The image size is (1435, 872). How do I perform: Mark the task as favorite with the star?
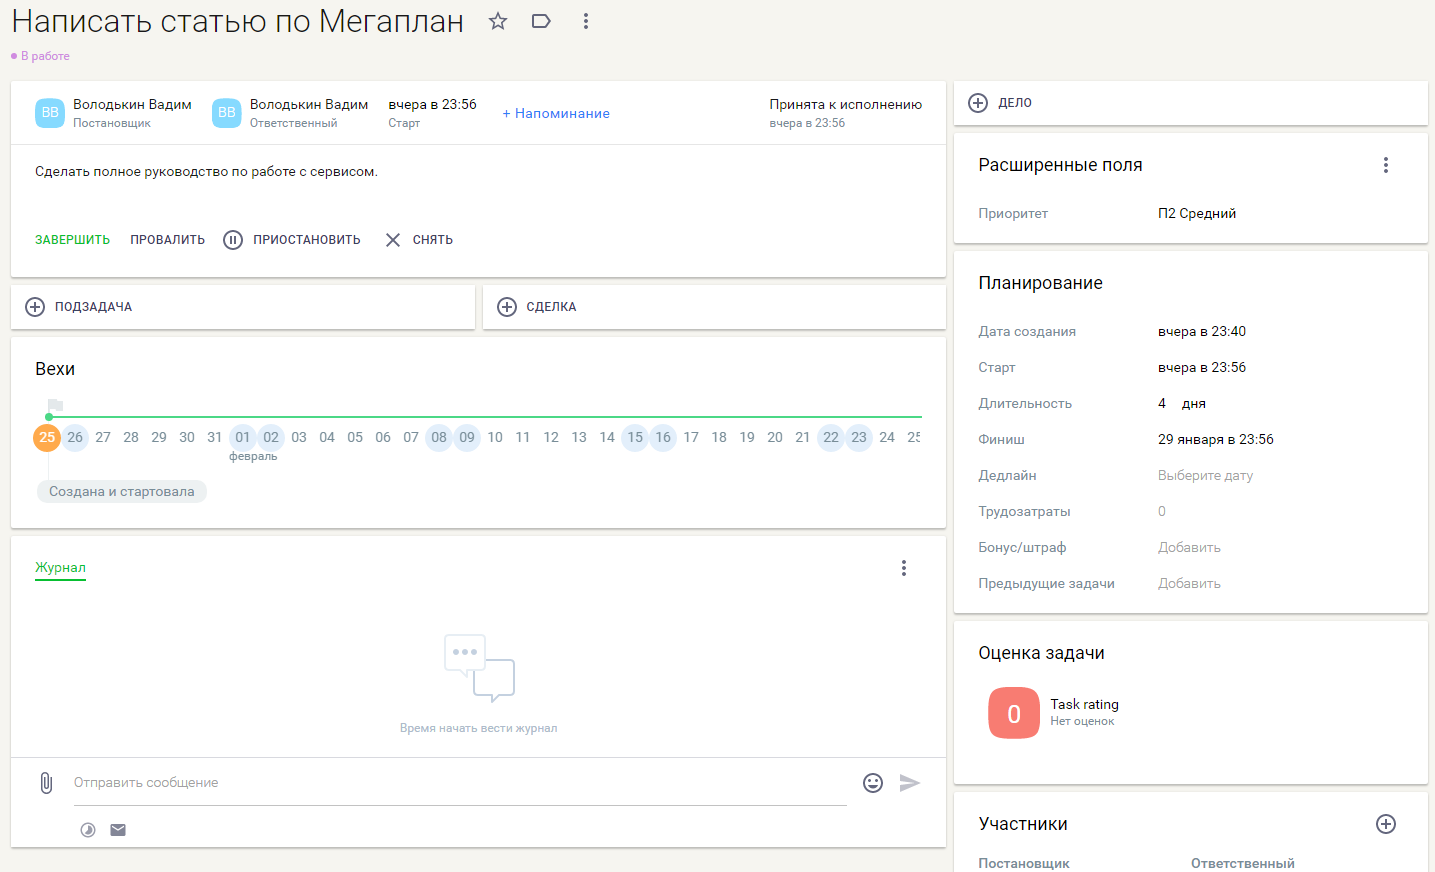click(498, 21)
